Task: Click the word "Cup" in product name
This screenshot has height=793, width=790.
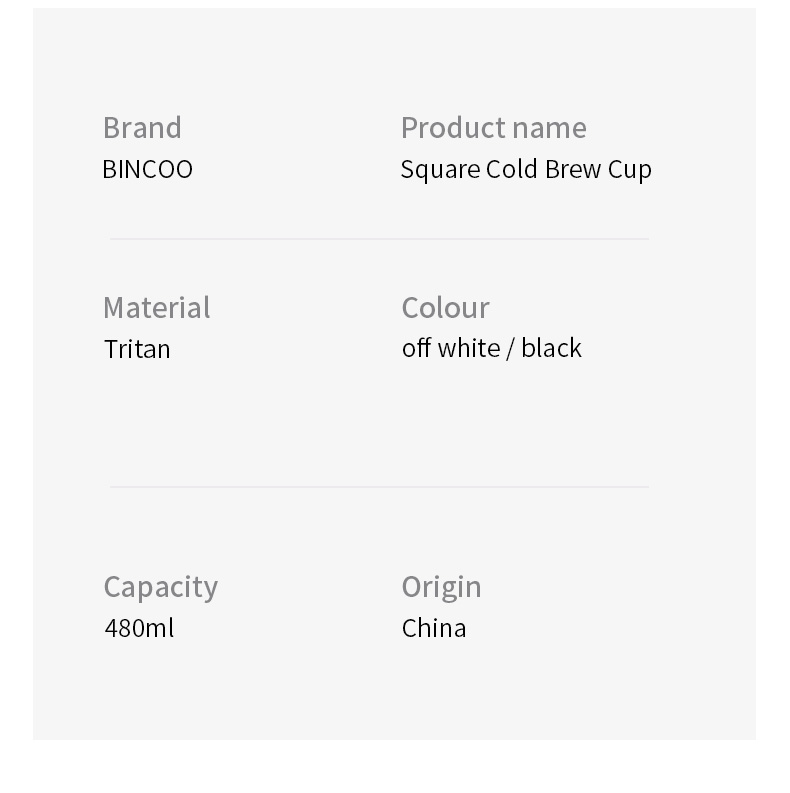Action: coord(630,169)
